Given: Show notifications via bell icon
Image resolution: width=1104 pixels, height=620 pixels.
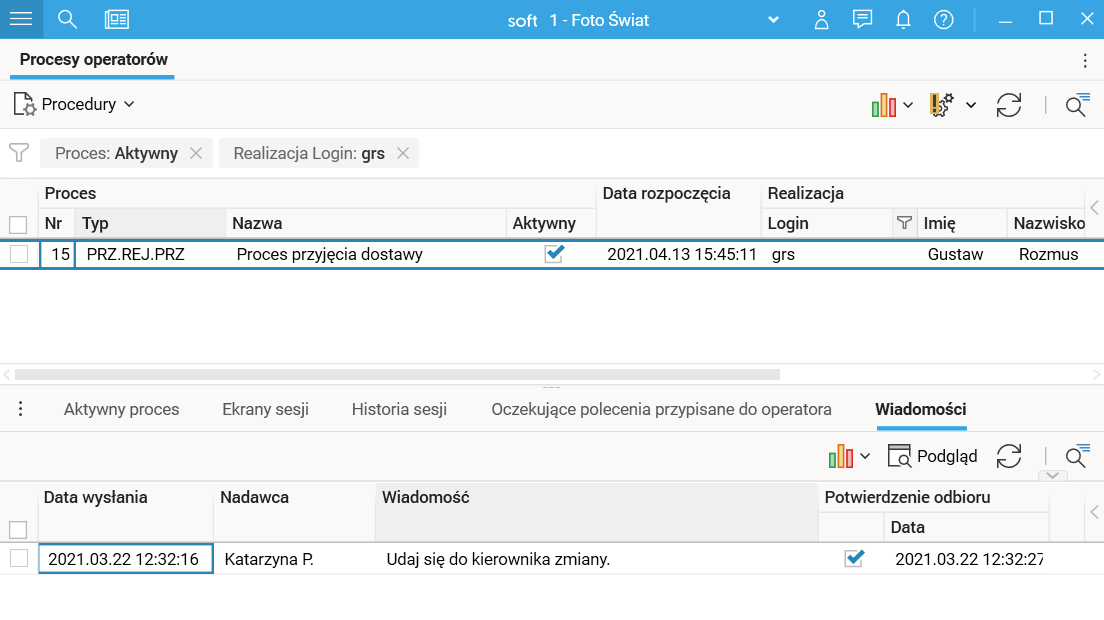Looking at the screenshot, I should click(x=903, y=19).
